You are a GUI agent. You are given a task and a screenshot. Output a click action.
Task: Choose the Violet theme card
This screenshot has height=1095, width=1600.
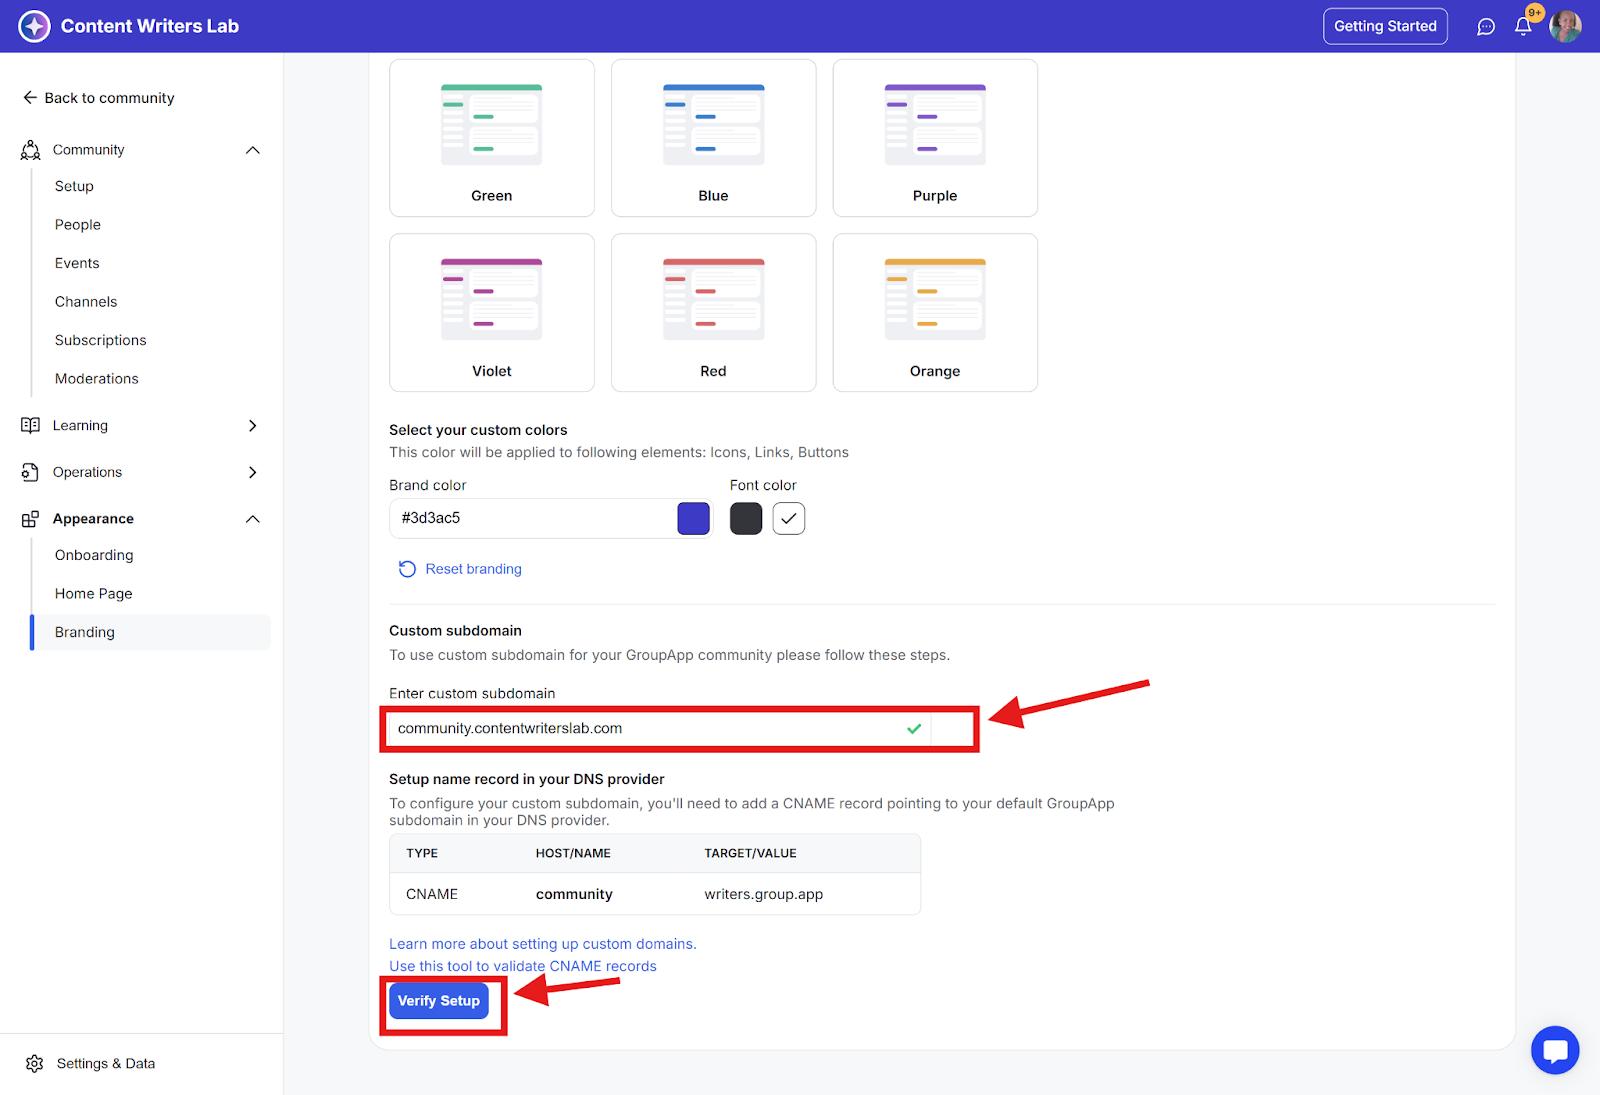click(x=492, y=313)
